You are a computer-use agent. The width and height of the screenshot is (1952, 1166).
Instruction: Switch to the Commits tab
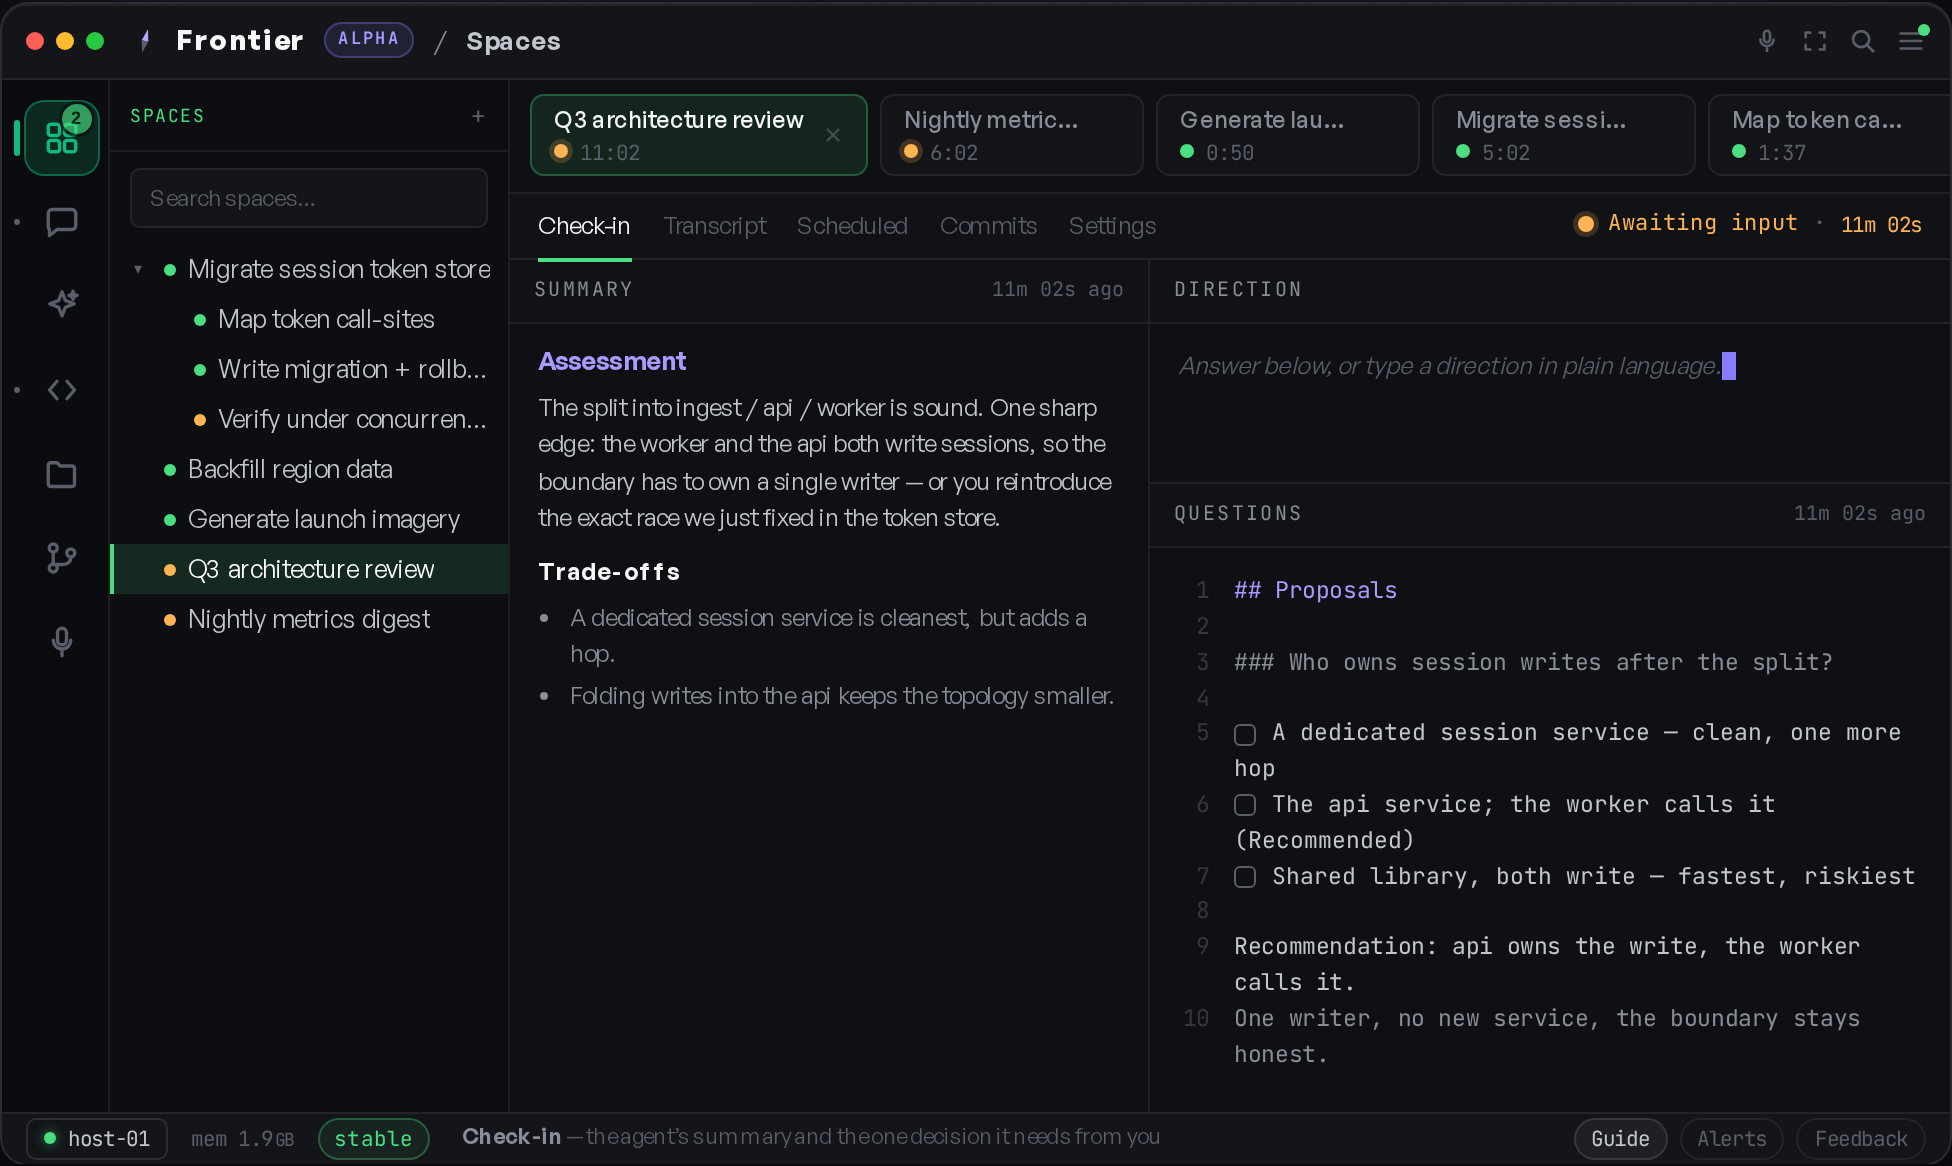click(x=988, y=226)
